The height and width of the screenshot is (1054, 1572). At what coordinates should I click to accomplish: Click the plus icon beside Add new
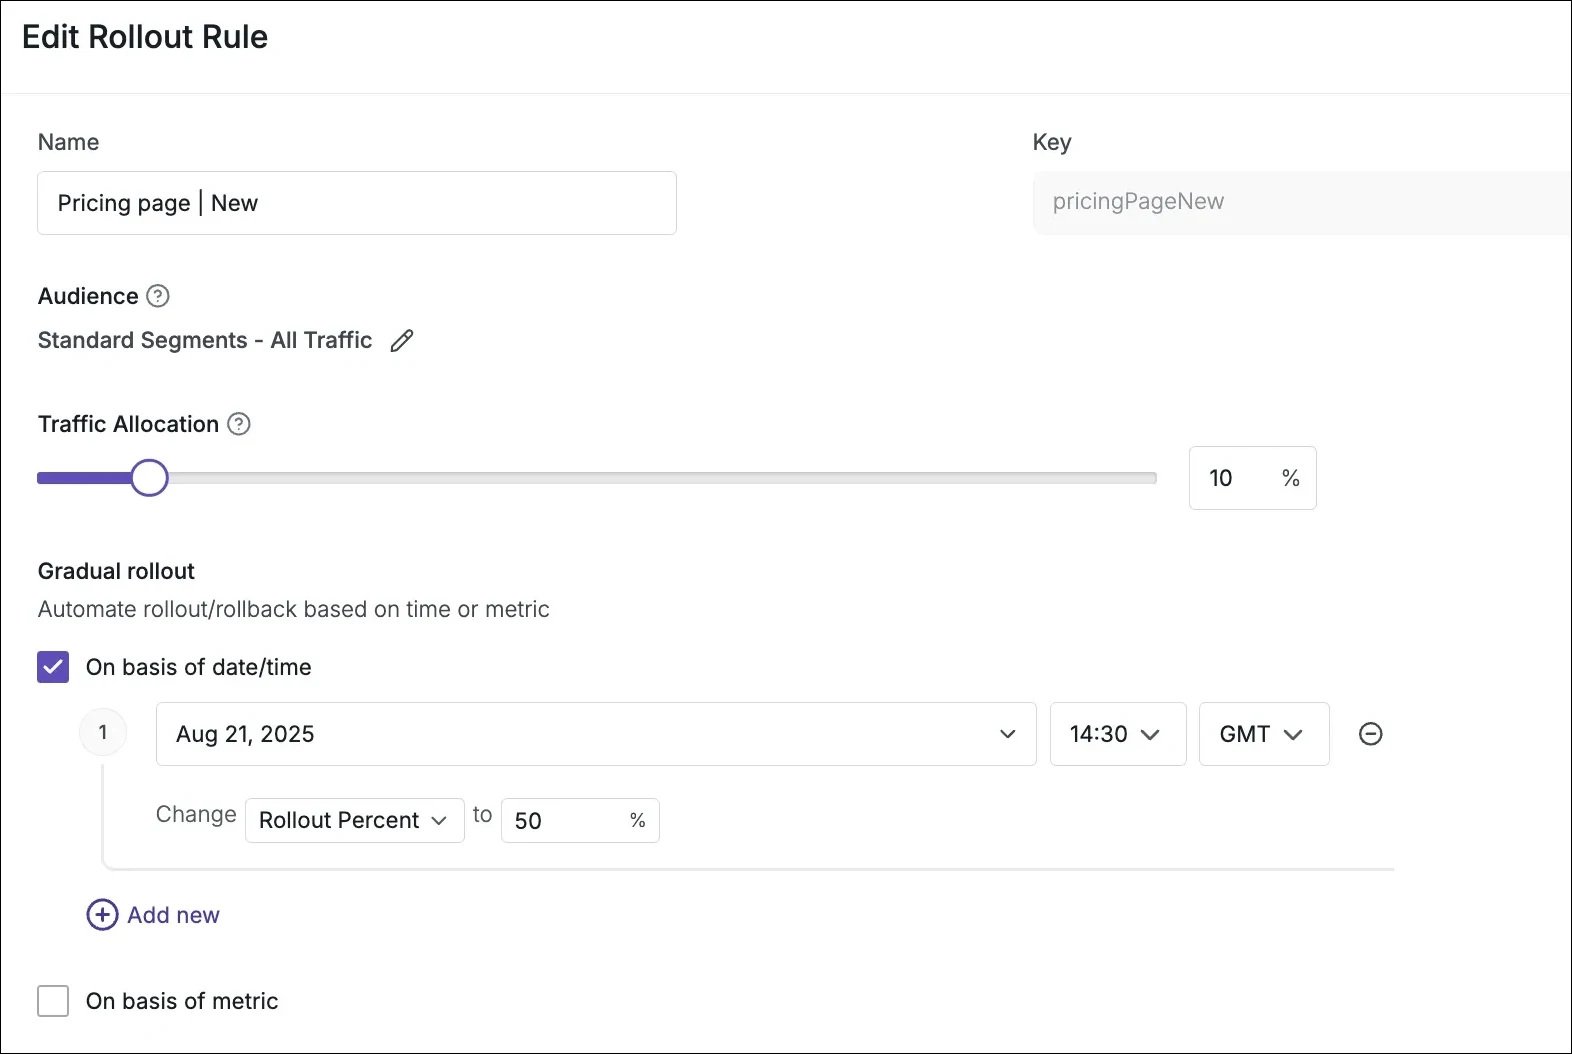click(x=102, y=915)
